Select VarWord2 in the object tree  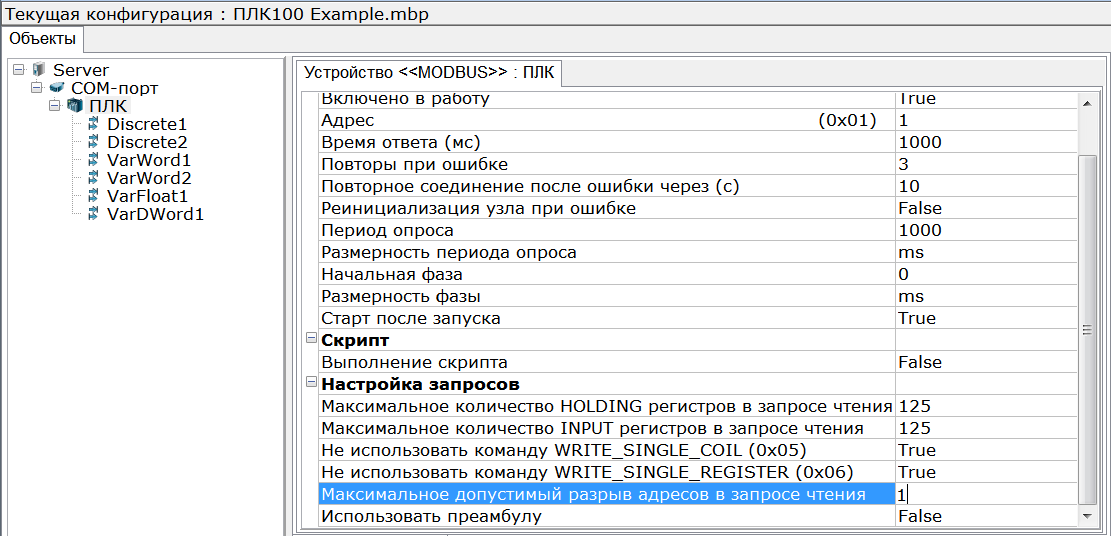pos(149,178)
